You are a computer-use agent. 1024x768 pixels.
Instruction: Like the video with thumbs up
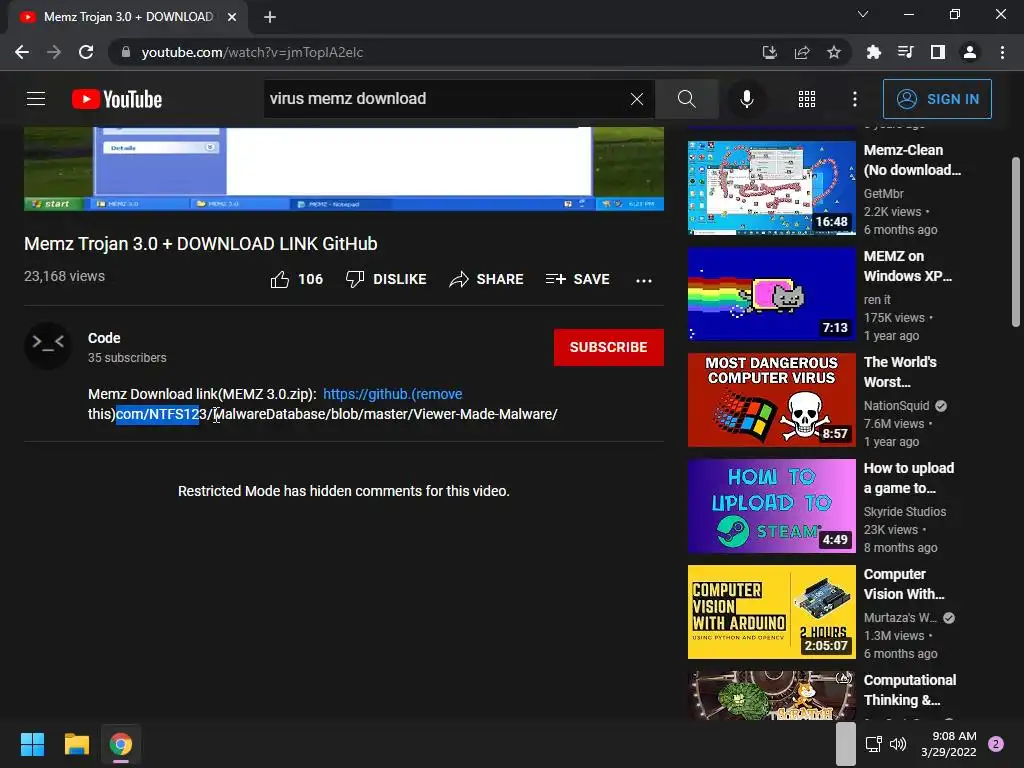click(297, 280)
